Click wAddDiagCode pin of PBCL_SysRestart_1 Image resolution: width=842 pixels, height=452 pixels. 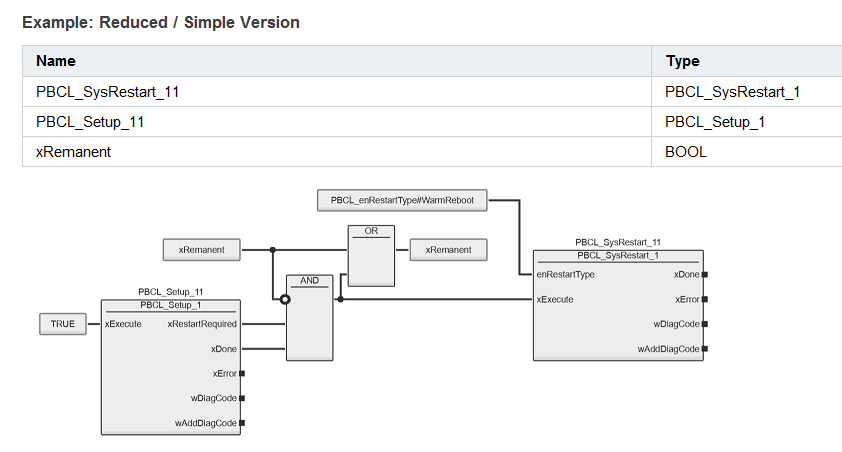(x=705, y=349)
